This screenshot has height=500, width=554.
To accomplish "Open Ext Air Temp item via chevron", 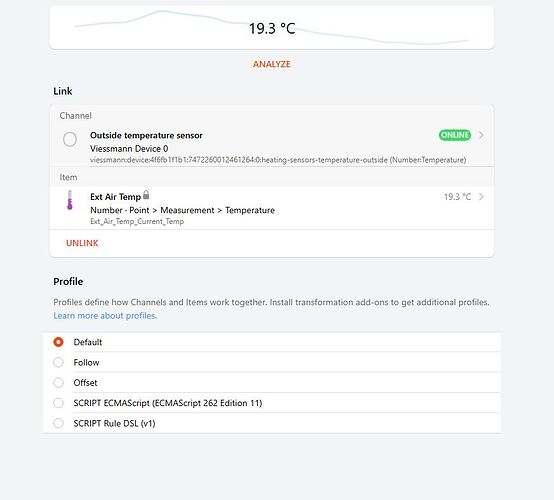I will [x=481, y=197].
